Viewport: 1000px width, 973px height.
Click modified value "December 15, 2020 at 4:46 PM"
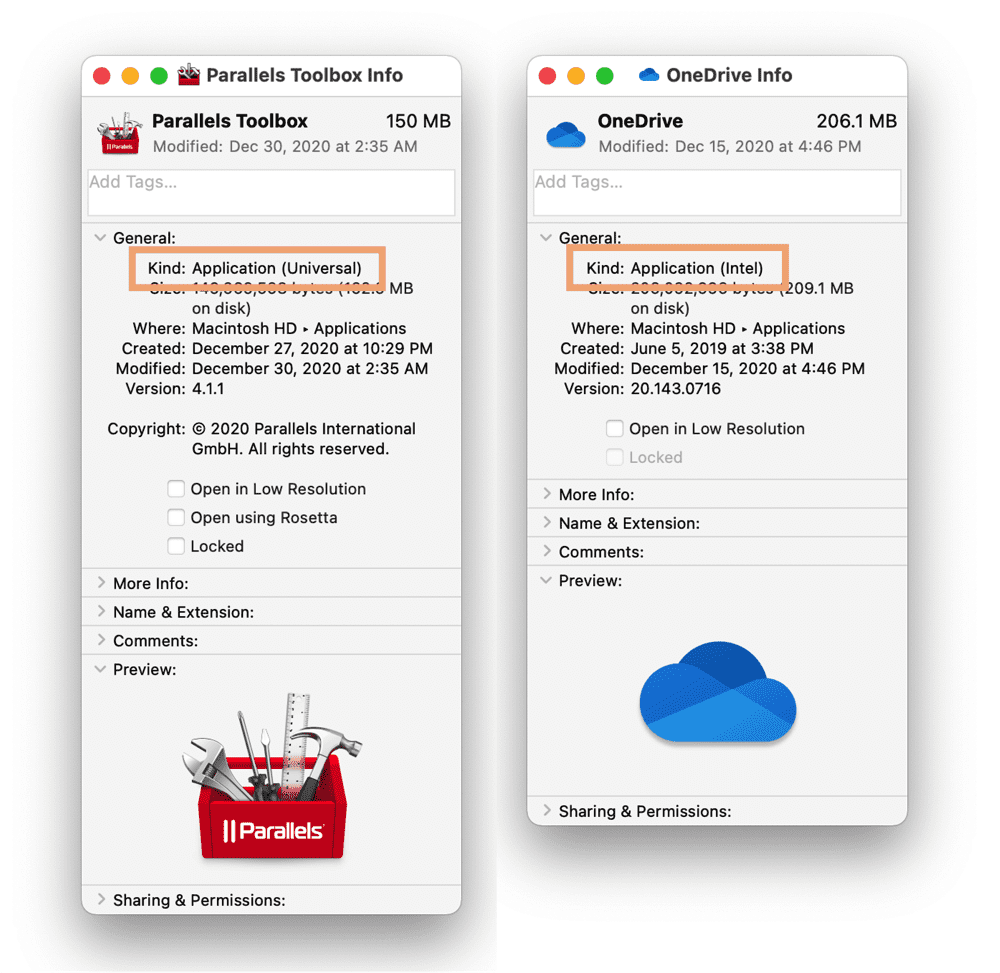(x=747, y=369)
